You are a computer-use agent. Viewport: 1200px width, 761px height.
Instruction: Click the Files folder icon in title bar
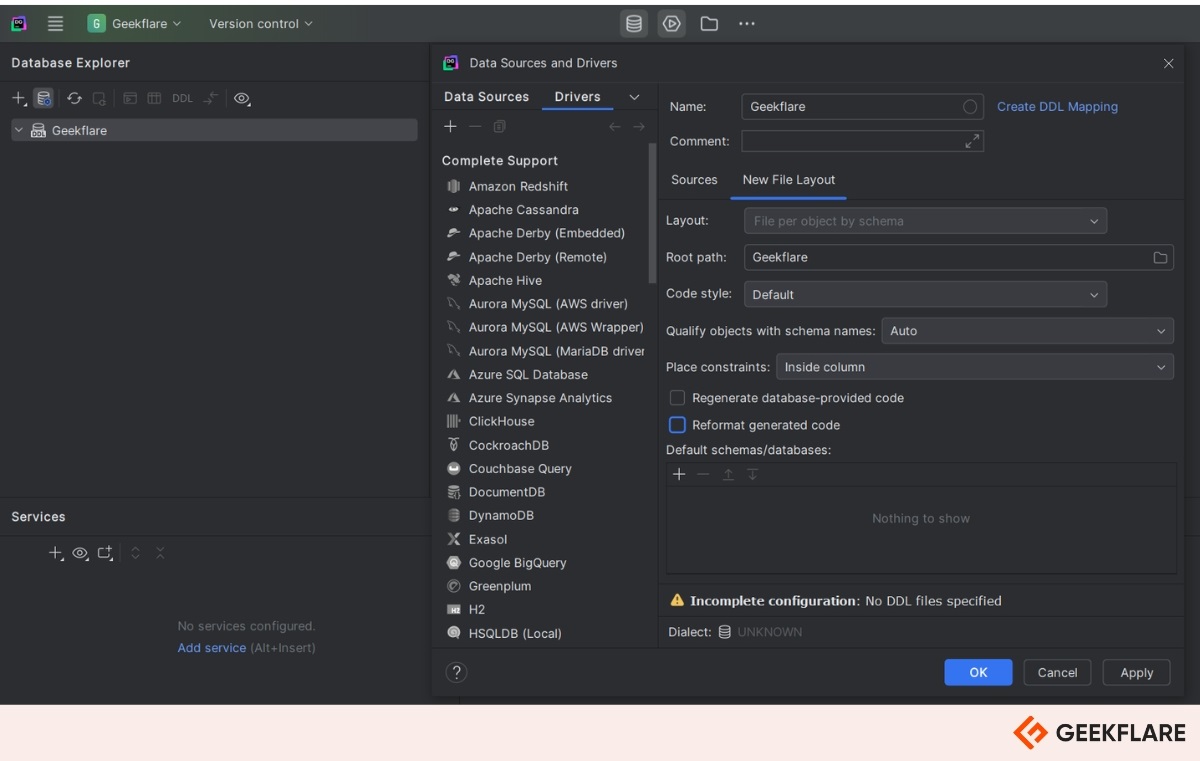click(x=709, y=23)
